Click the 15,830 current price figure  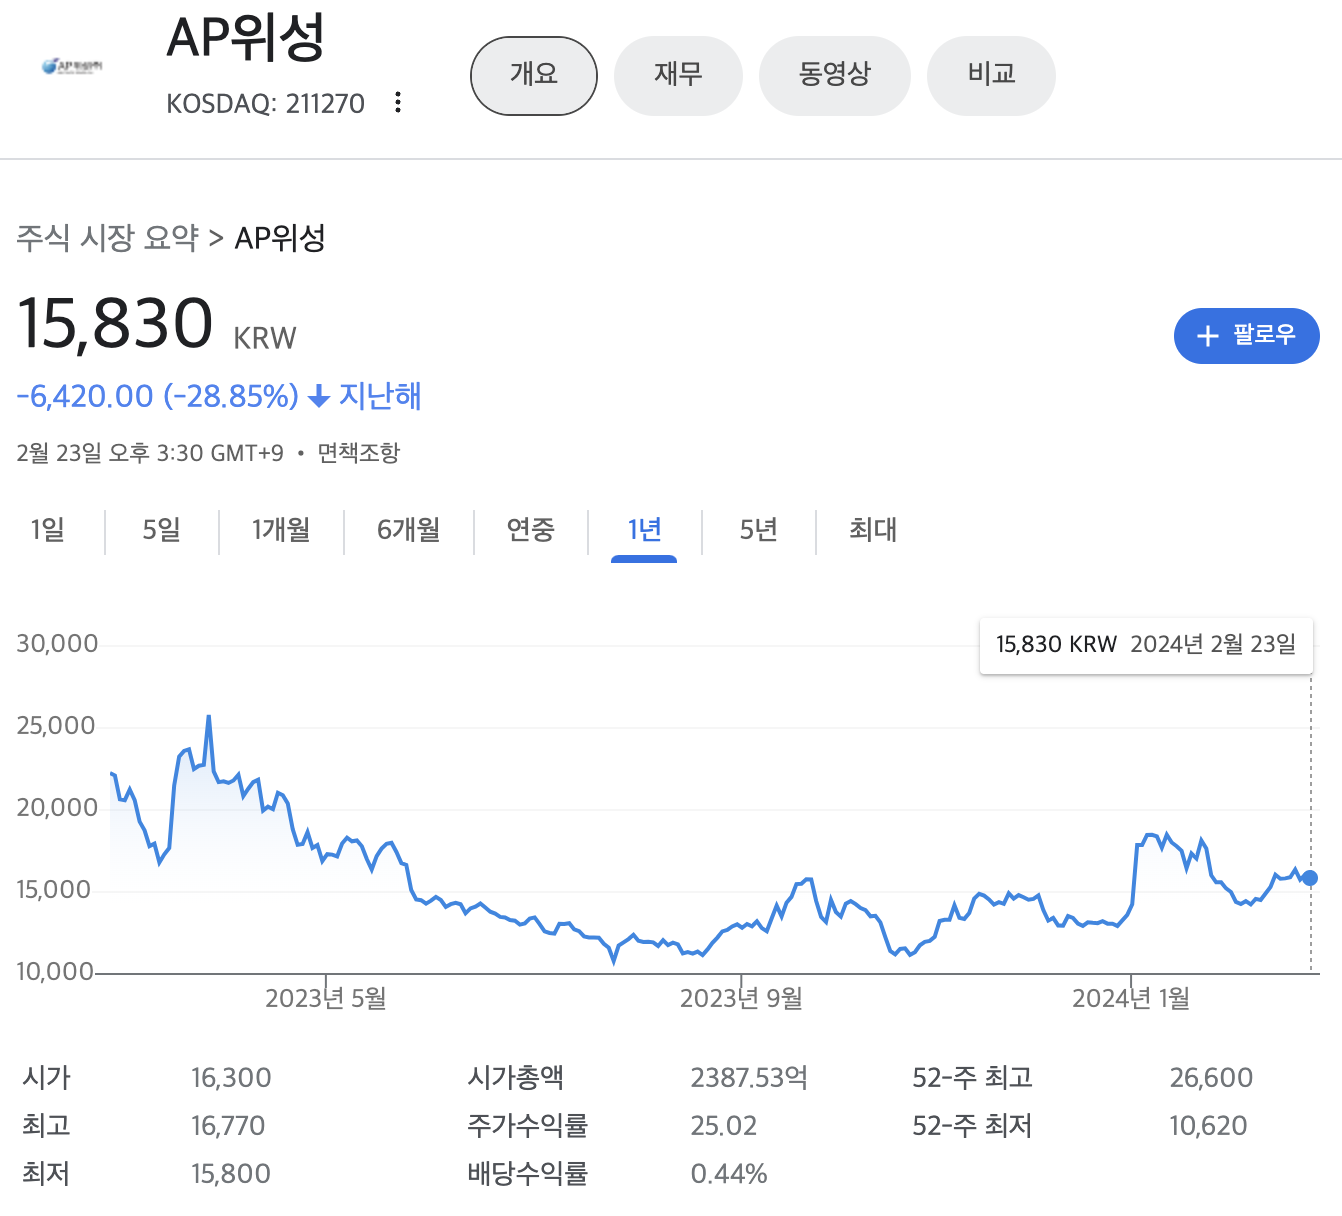click(115, 323)
